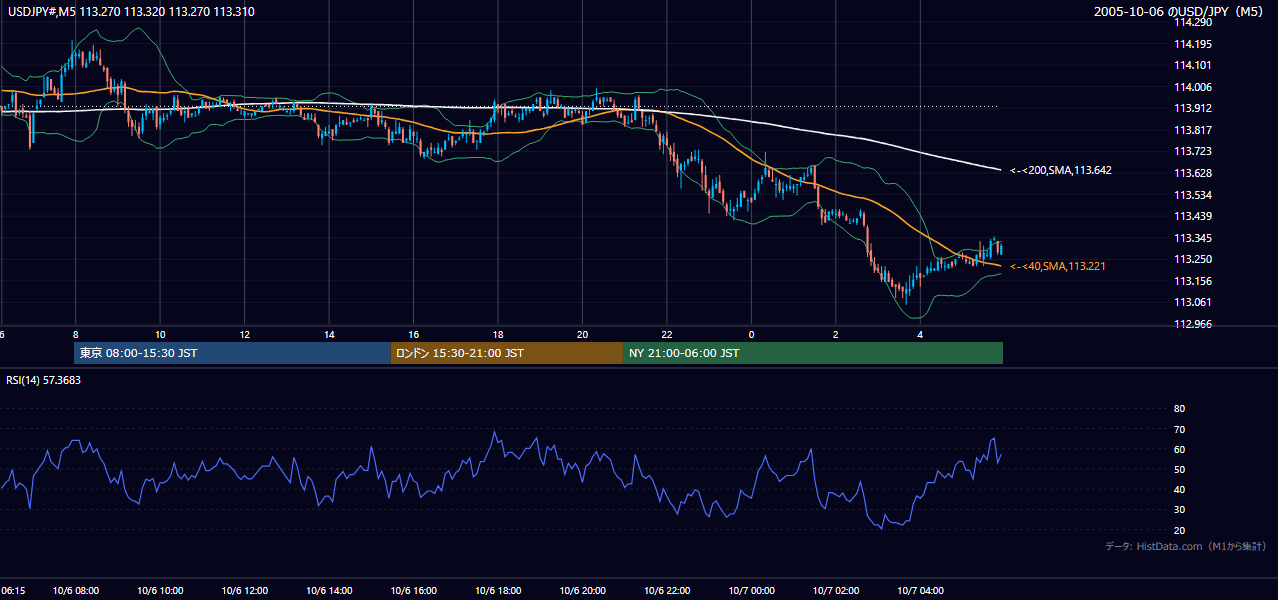Click the 113.534 price axis label
This screenshot has height=600, width=1278.
point(1192,195)
